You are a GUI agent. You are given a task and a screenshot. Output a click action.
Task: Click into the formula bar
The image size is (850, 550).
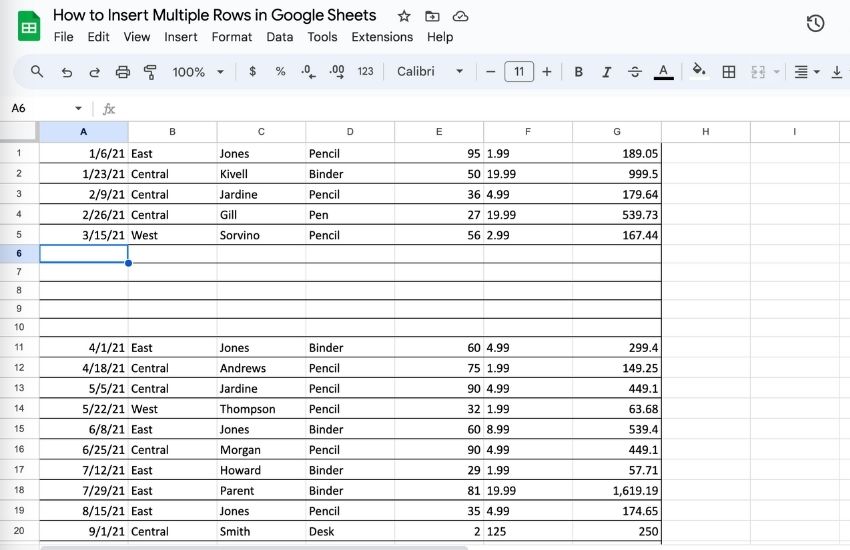coord(482,108)
